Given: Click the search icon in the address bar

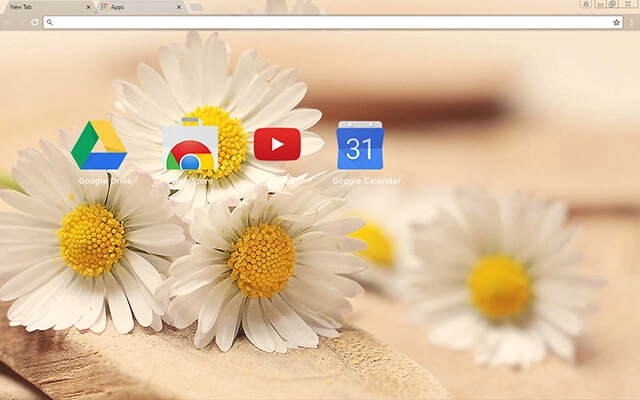Looking at the screenshot, I should (x=49, y=22).
